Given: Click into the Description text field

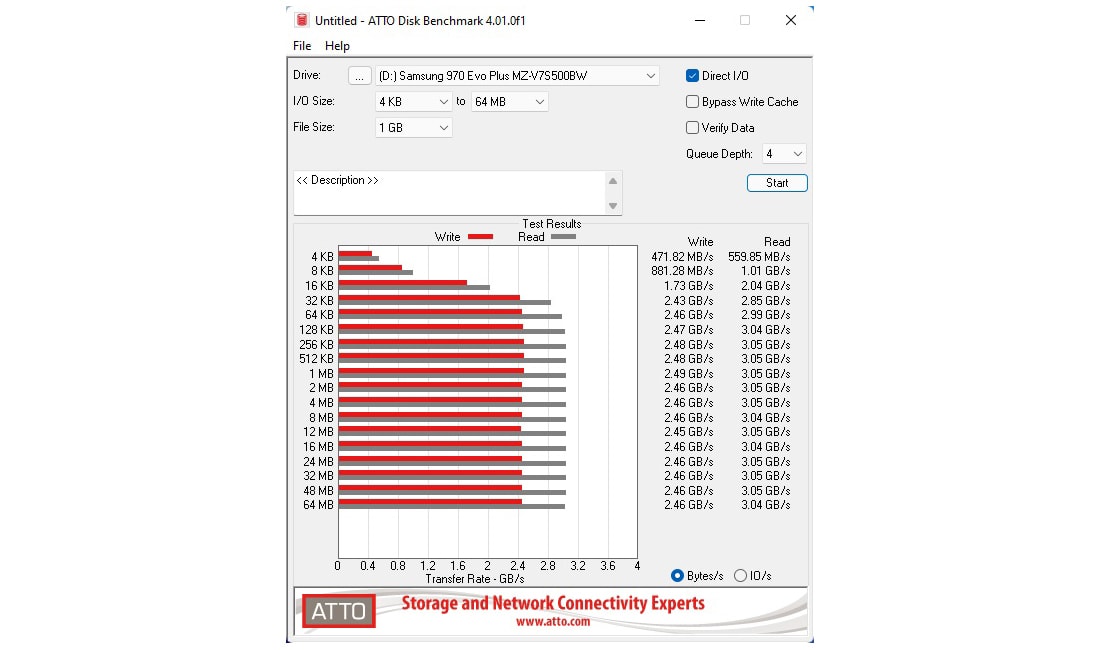Looking at the screenshot, I should pos(450,193).
